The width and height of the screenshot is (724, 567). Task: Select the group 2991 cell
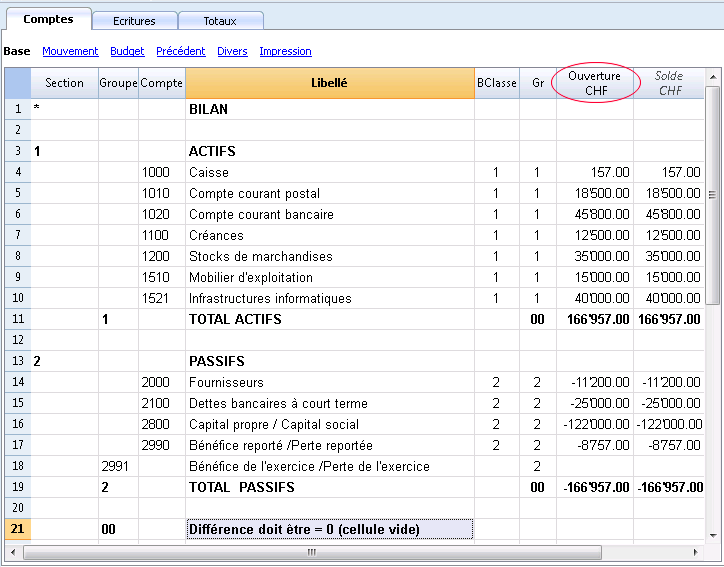coord(118,466)
